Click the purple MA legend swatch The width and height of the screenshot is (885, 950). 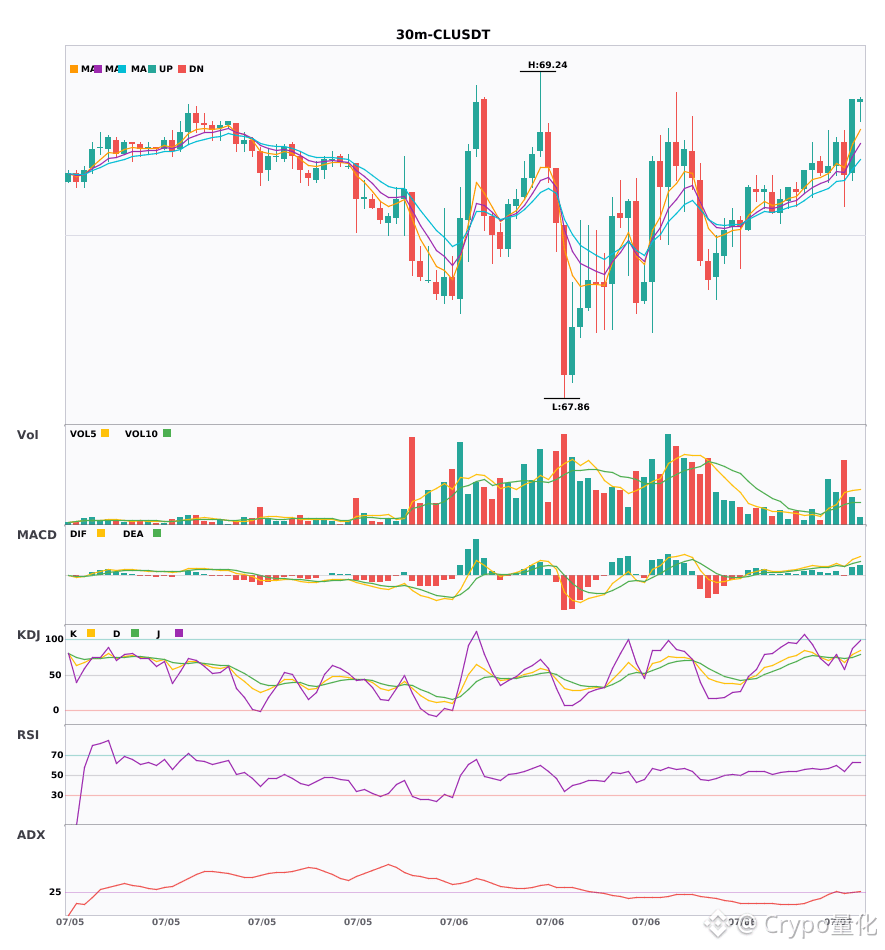point(98,69)
